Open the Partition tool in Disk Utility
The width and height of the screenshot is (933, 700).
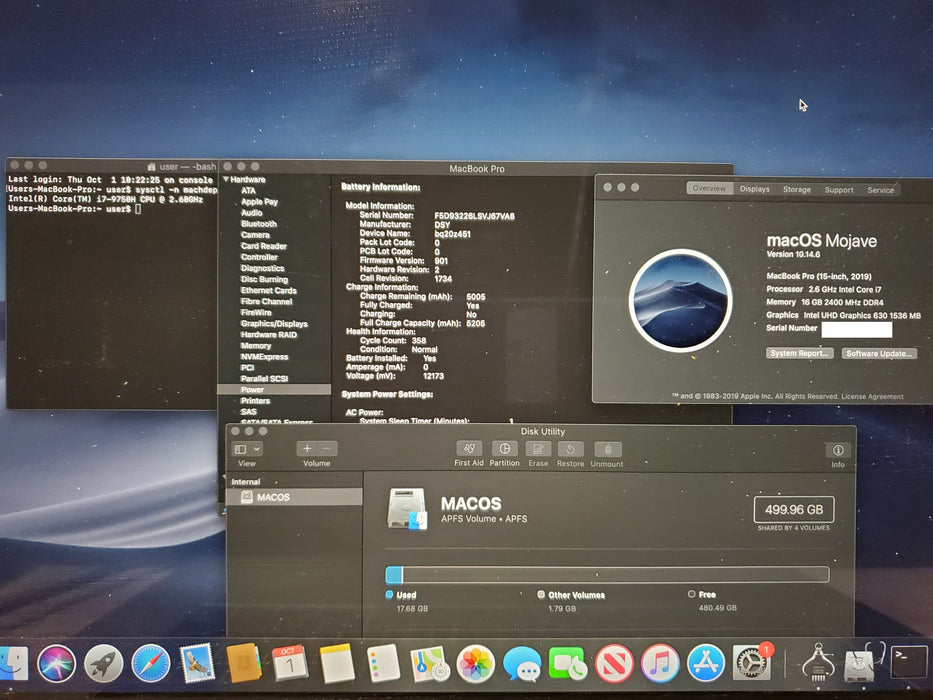(505, 449)
